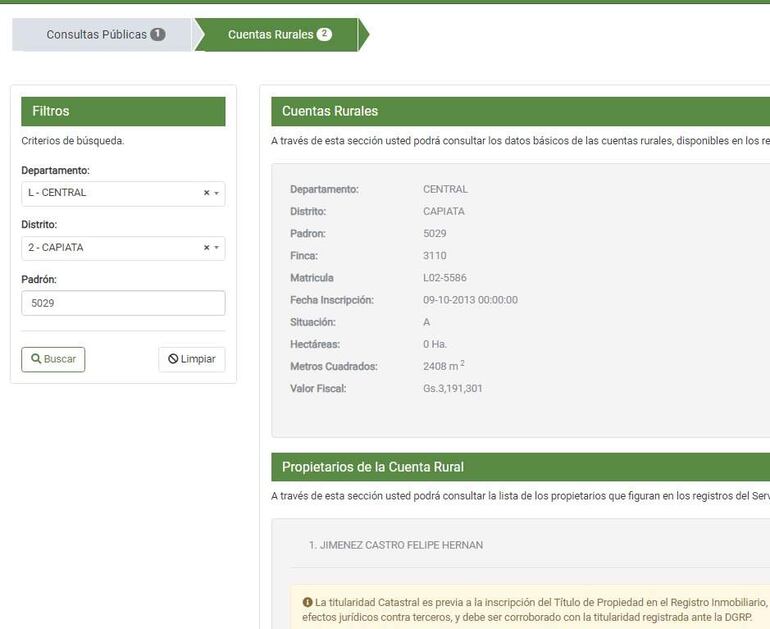Focus the Padrón input field
Image resolution: width=770 pixels, height=629 pixels.
tap(123, 303)
